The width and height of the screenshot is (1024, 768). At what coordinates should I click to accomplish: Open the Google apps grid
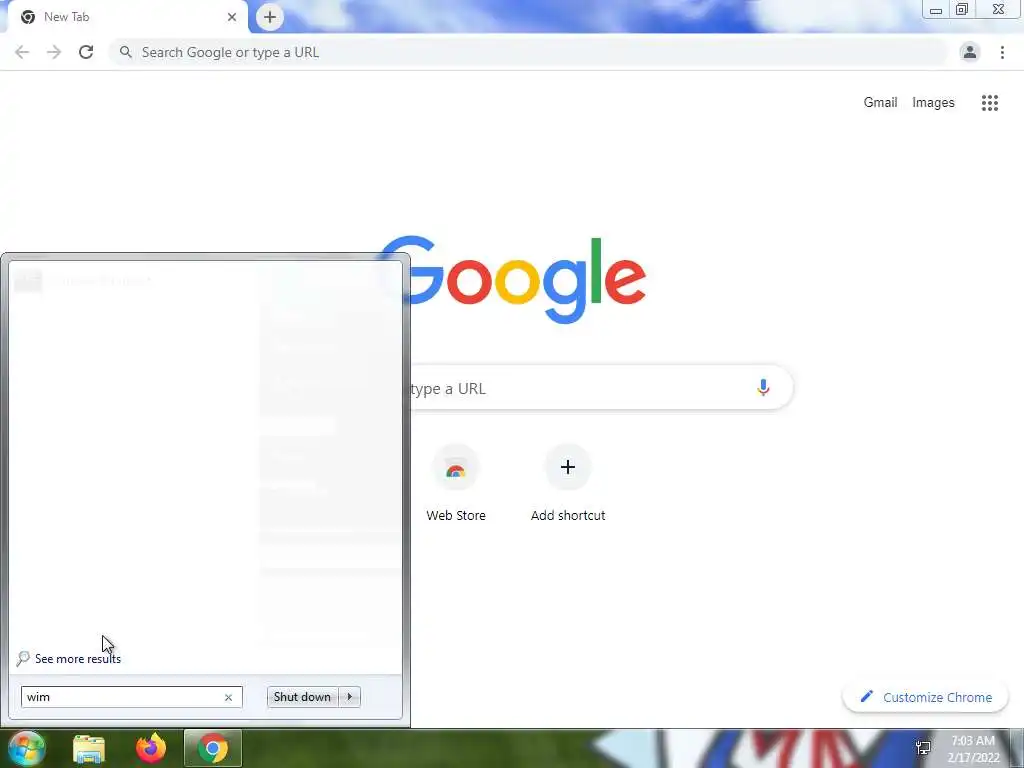pos(990,103)
